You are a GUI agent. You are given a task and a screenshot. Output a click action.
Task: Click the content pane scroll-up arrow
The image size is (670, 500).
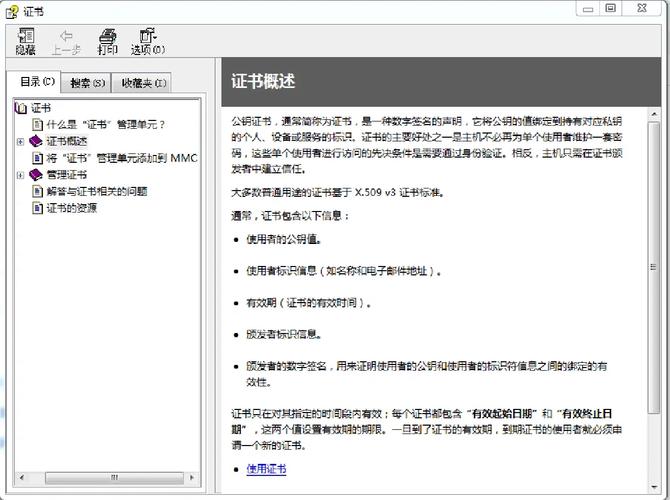(x=653, y=114)
